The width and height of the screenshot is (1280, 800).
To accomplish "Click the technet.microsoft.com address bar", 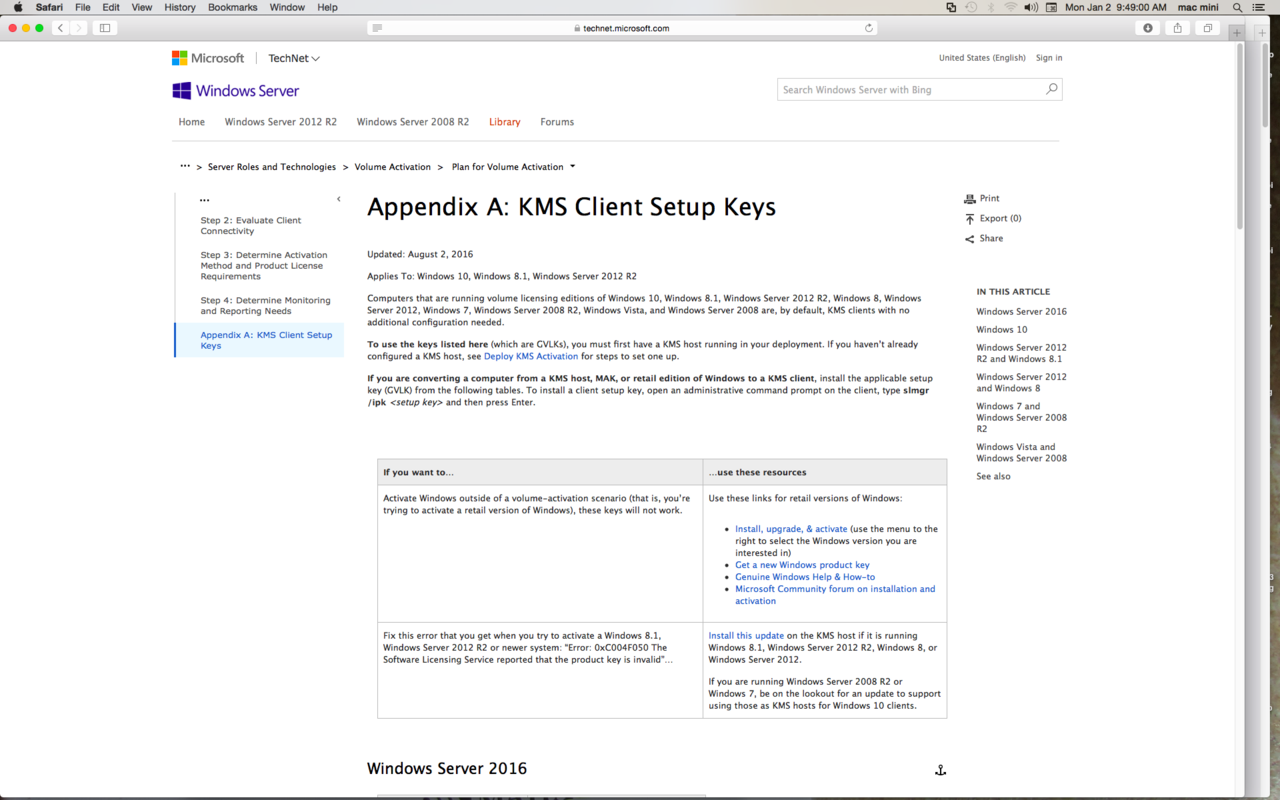I will (x=622, y=28).
